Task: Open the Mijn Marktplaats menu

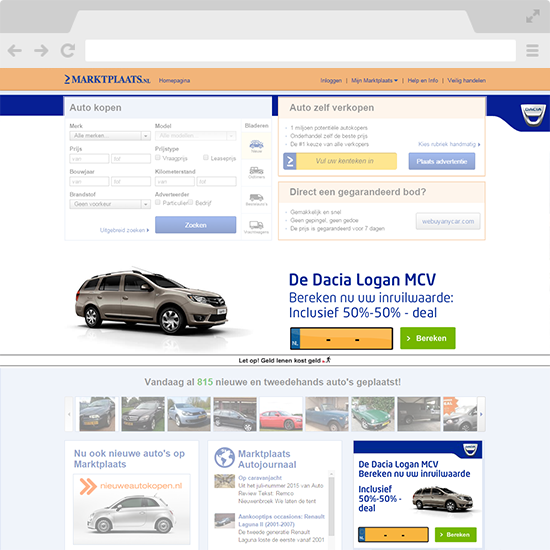Action: click(x=374, y=81)
